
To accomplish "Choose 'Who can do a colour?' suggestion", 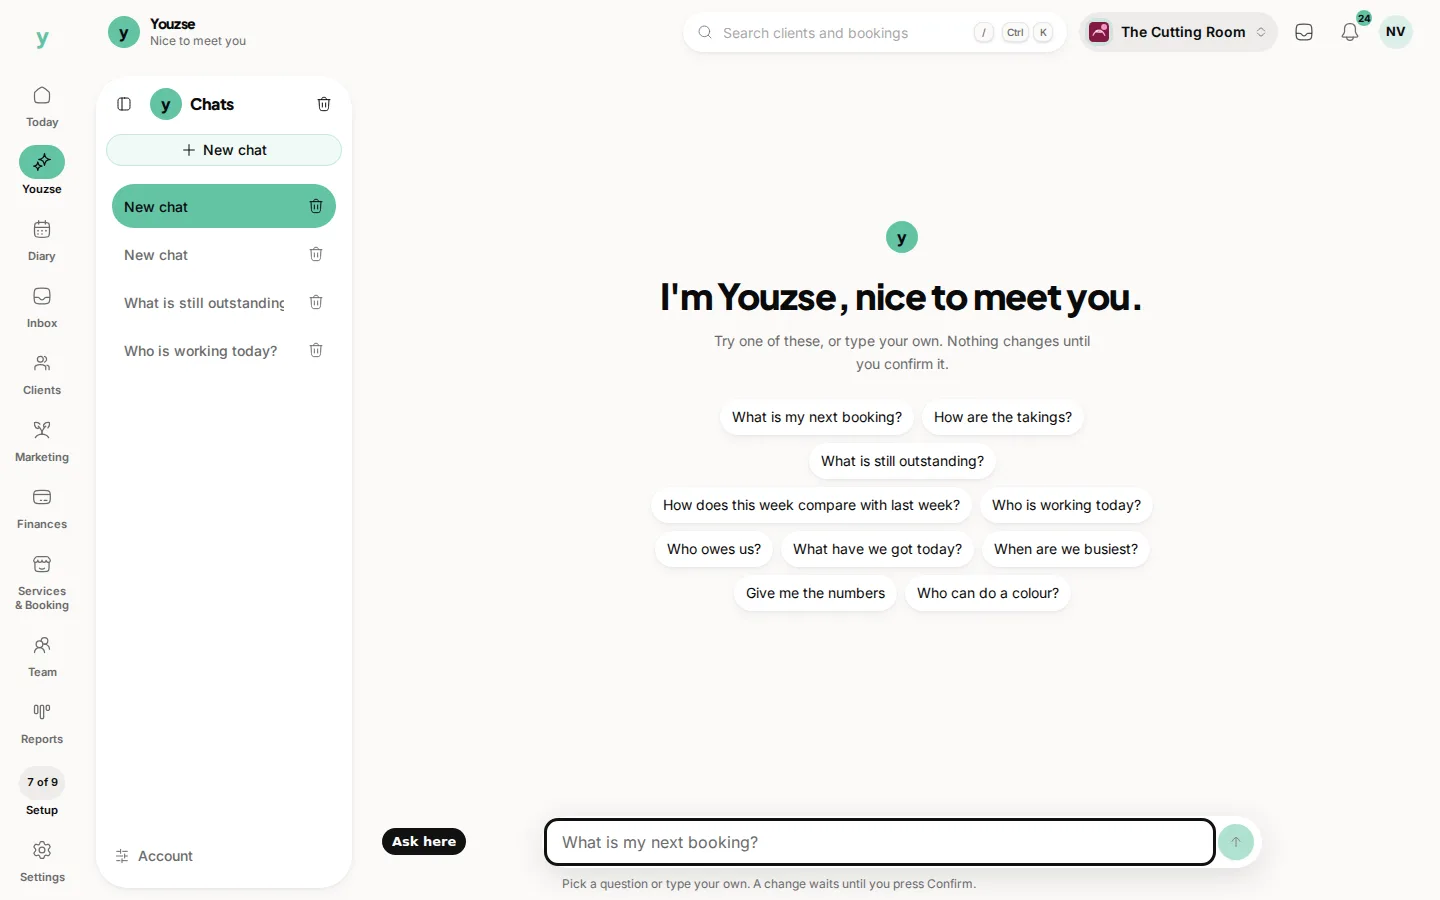I will tap(988, 593).
